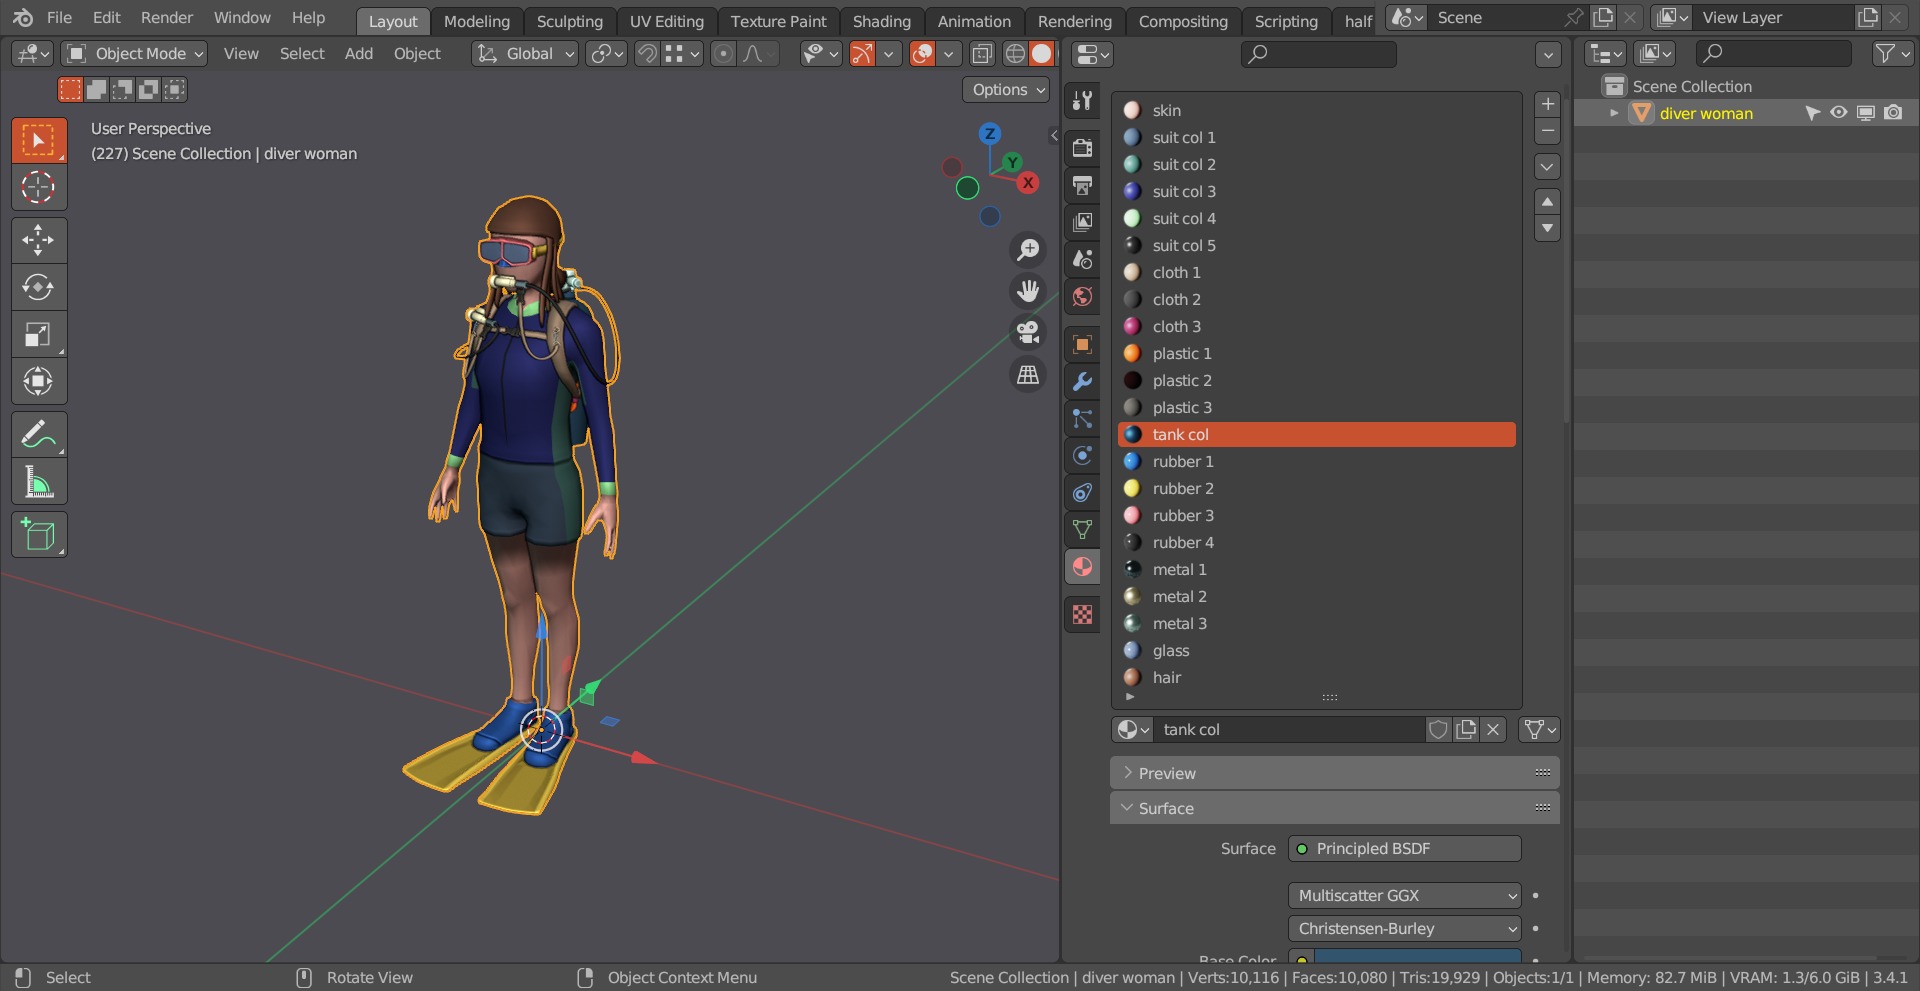Switch orthographic/perspective grid icon
This screenshot has width=1920, height=991.
point(1027,375)
